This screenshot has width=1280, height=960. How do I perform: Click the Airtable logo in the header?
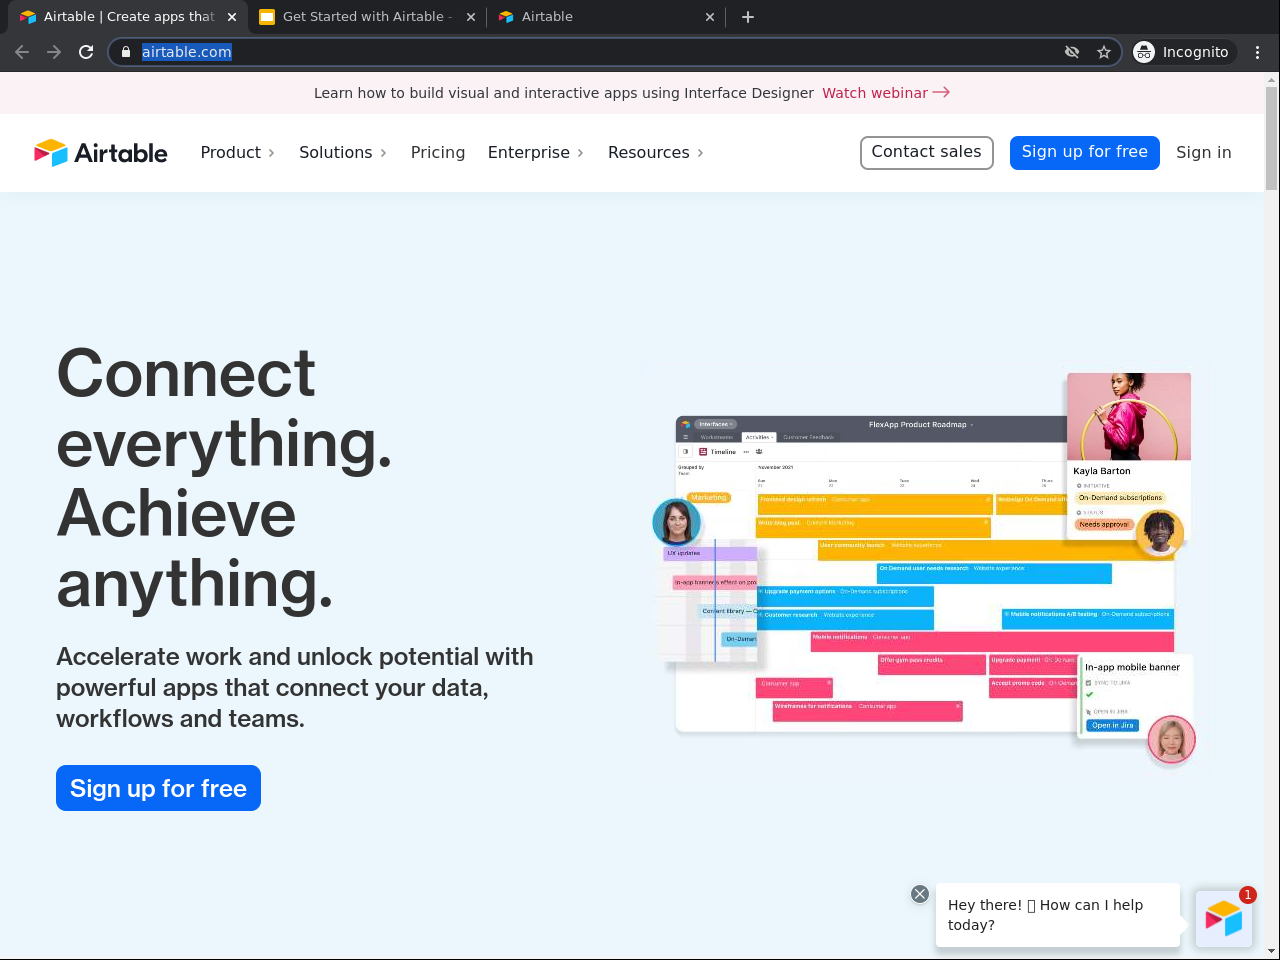(x=101, y=153)
